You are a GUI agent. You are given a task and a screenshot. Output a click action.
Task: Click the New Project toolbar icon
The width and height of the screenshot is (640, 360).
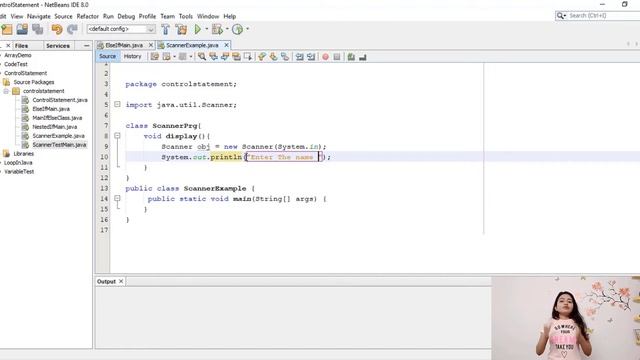pos(7,29)
